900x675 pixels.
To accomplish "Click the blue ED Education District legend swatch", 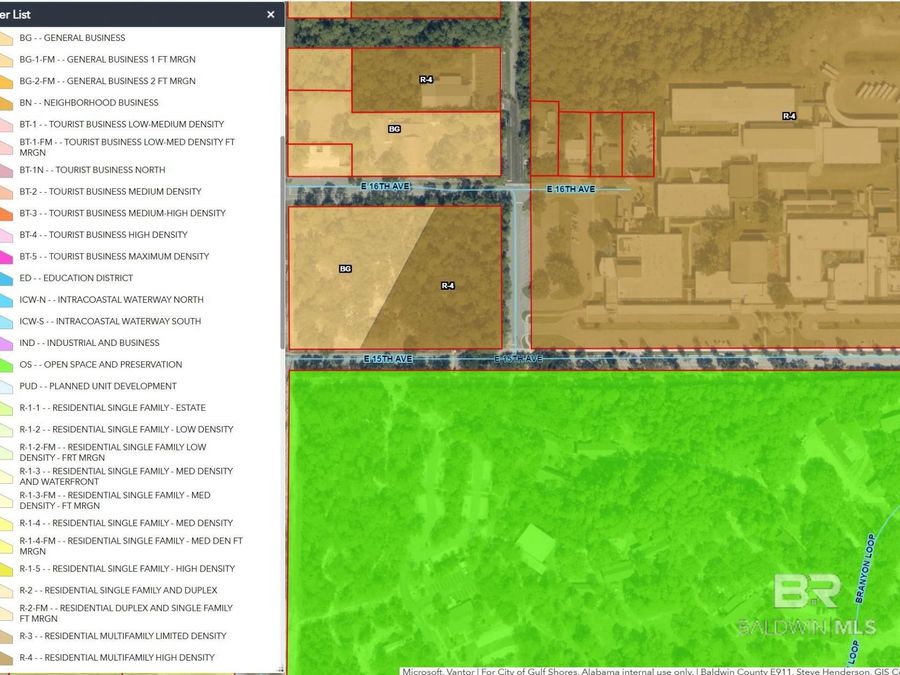I will coord(6,278).
